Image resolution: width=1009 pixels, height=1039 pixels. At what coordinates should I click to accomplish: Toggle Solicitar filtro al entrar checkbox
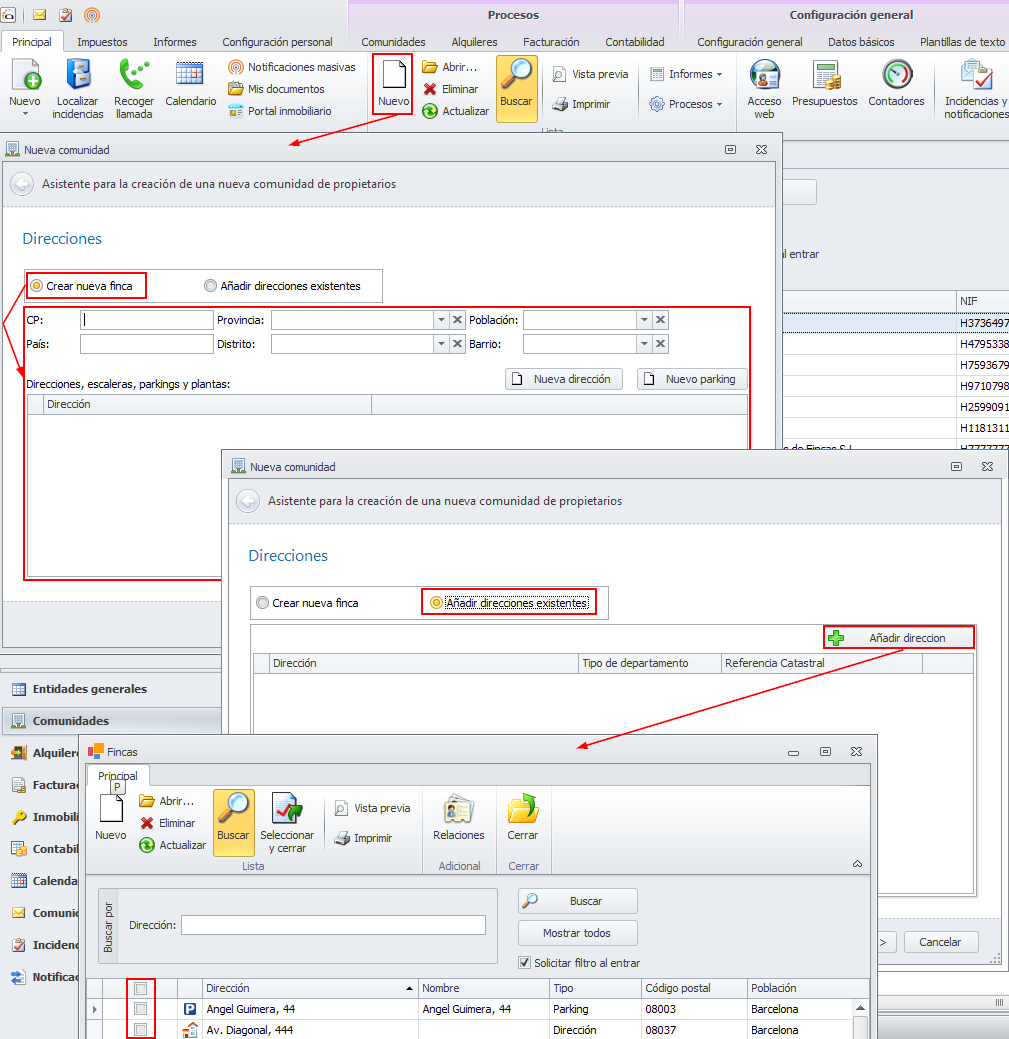pyautogui.click(x=525, y=962)
